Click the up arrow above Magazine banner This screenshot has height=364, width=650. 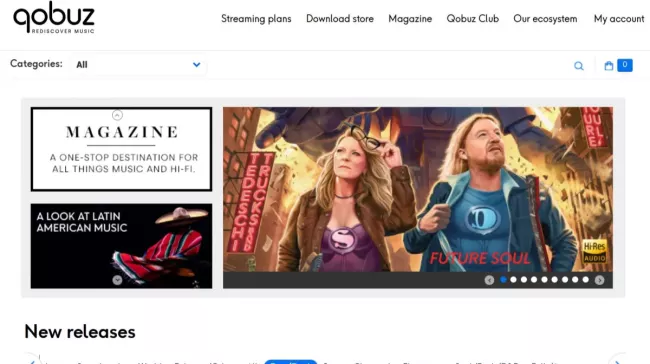(117, 115)
